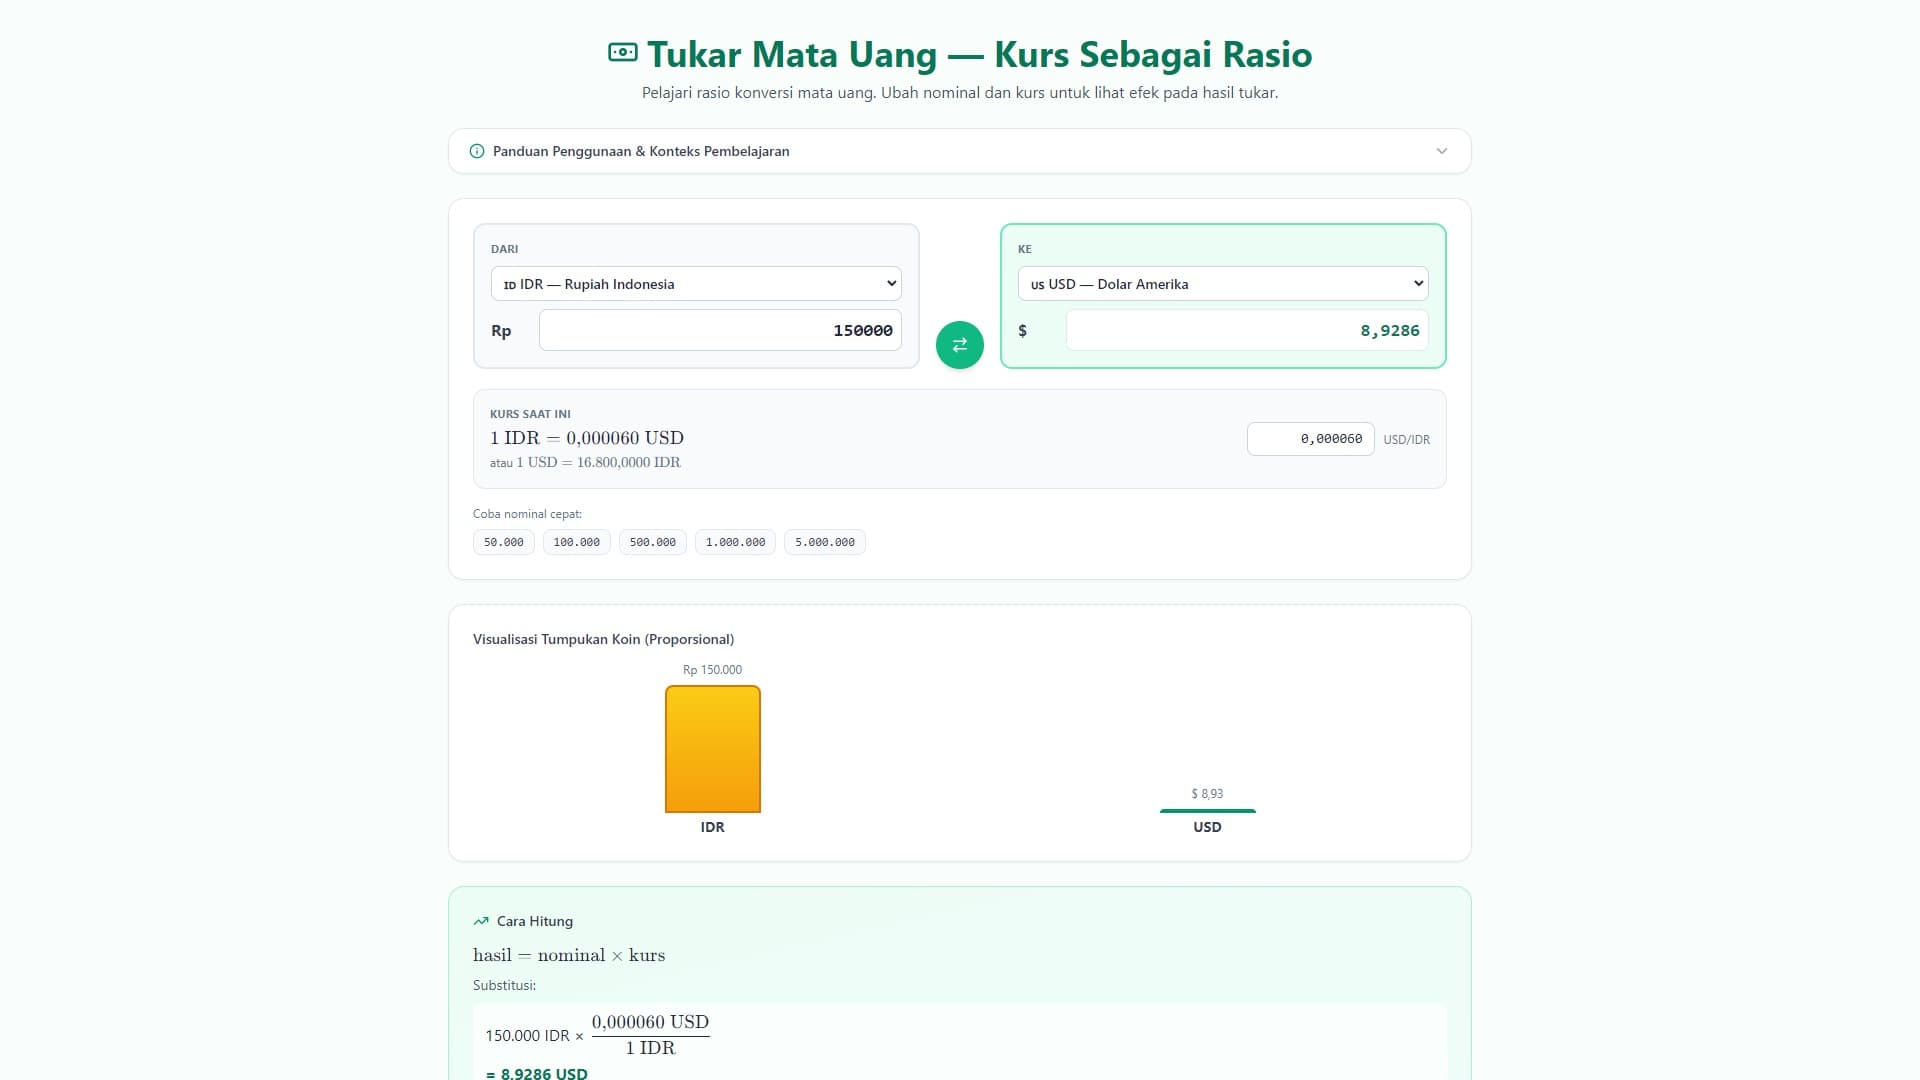Click the 'KE' label

(x=1025, y=249)
